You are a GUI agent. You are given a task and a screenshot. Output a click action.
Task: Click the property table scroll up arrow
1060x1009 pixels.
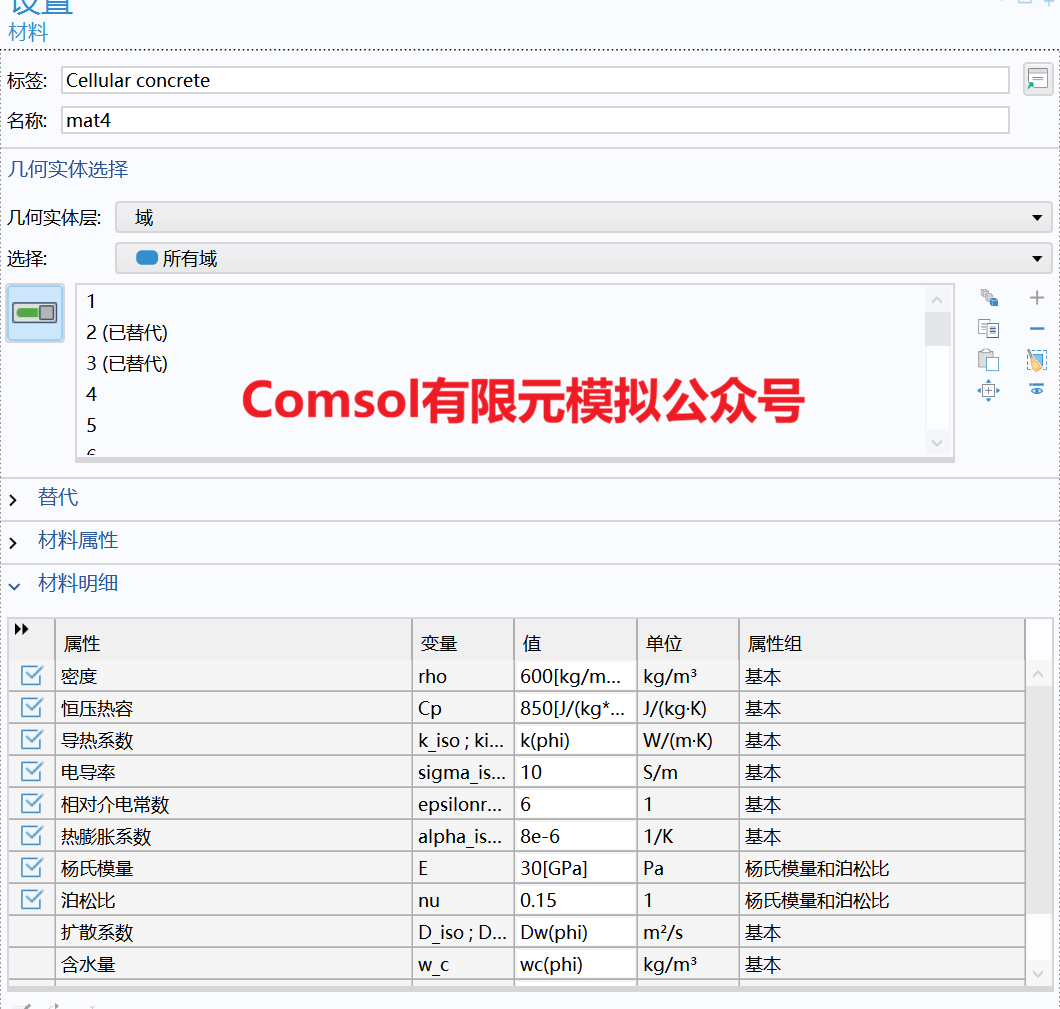(x=1038, y=674)
